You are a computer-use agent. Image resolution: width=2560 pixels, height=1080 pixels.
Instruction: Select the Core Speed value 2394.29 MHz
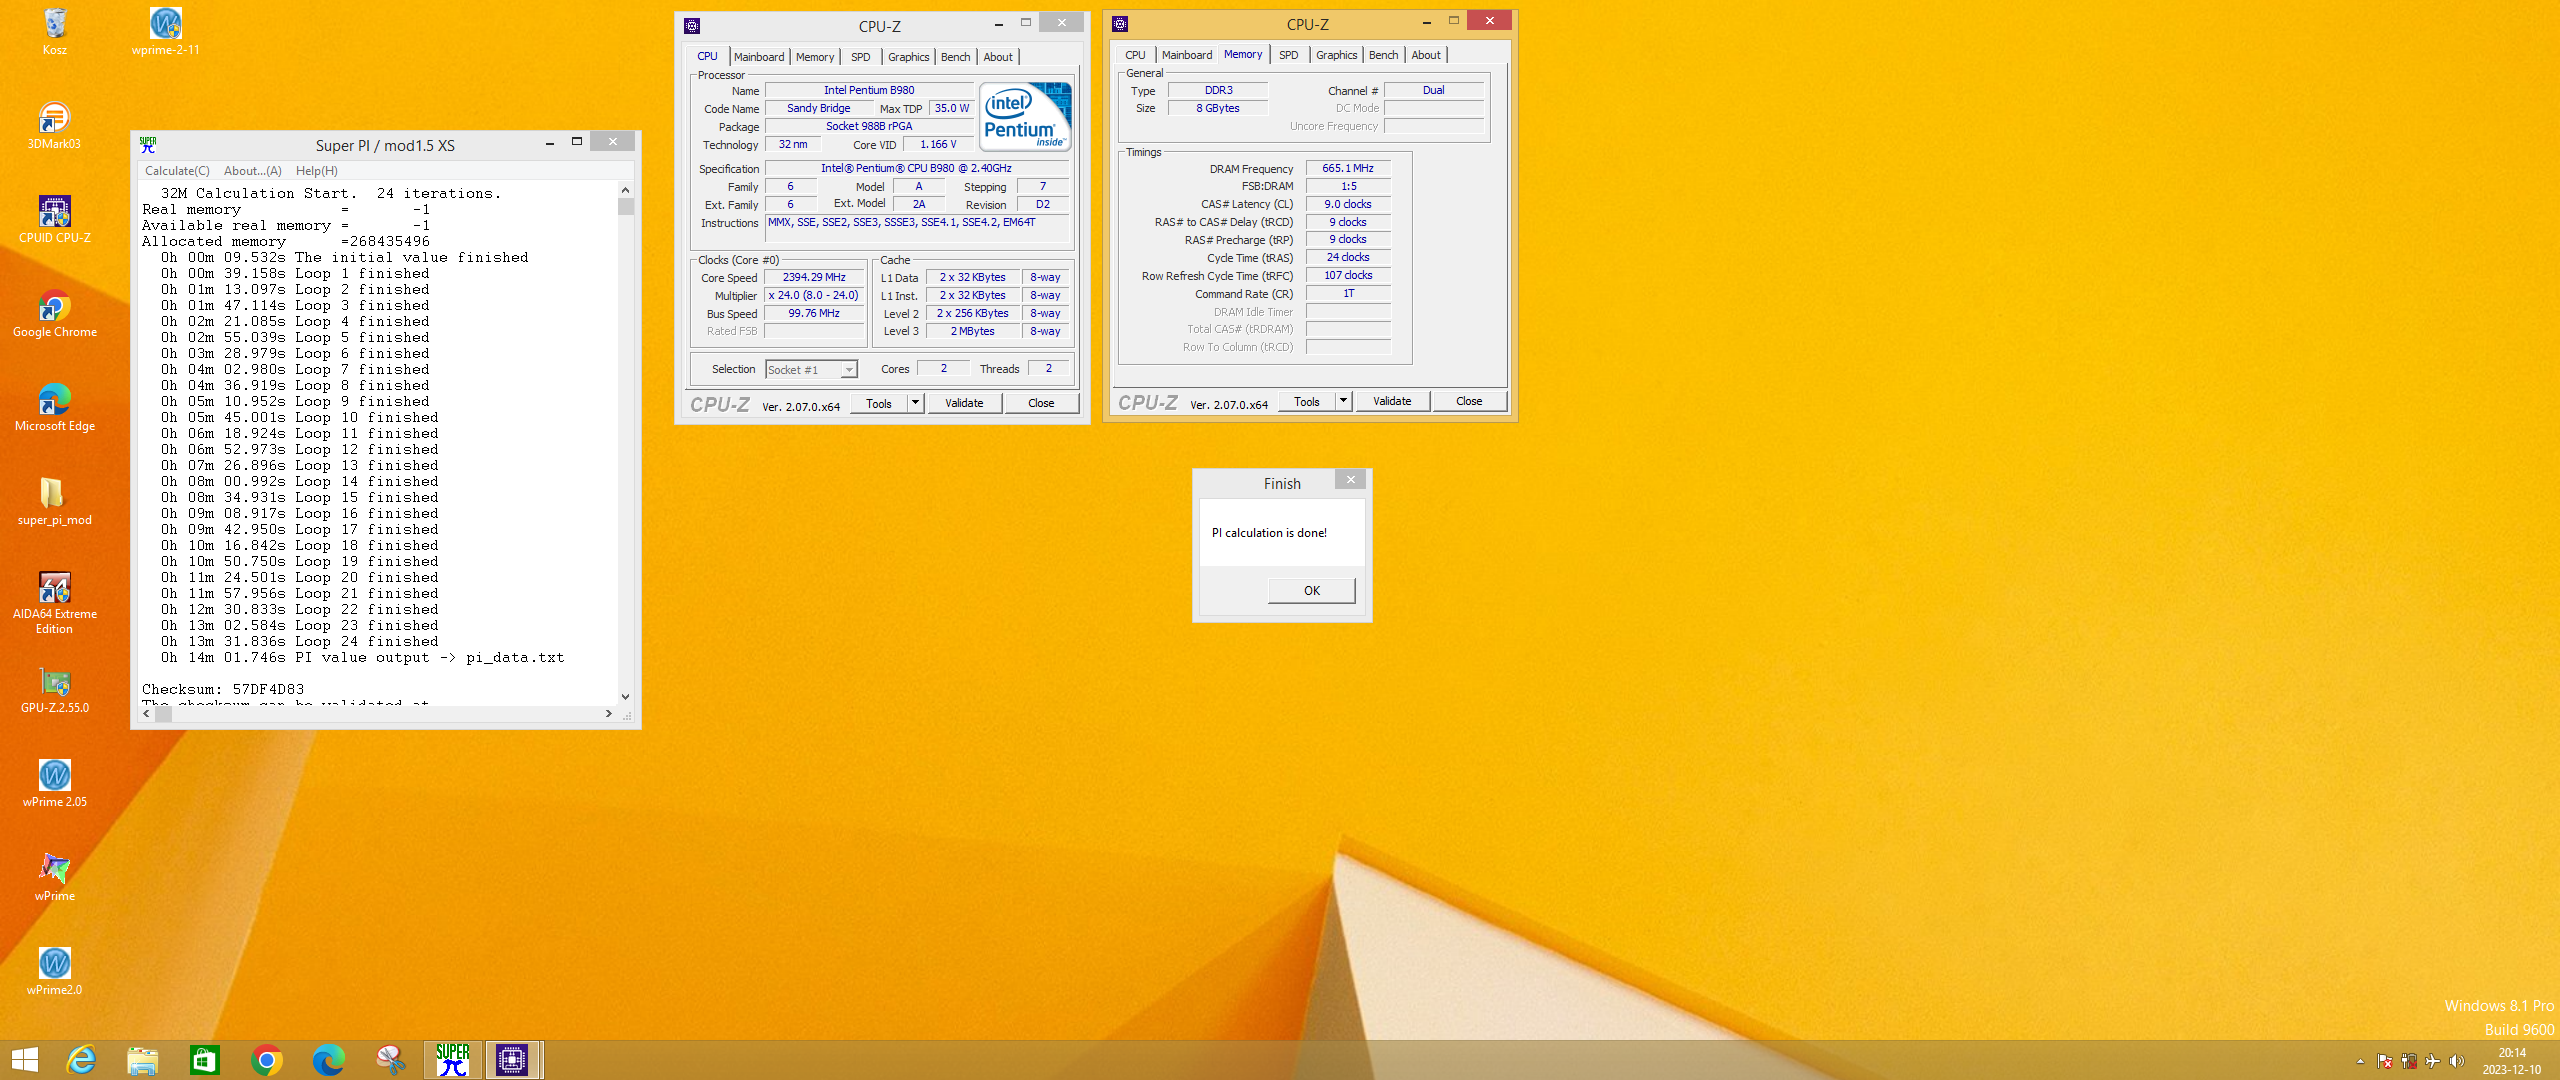tap(813, 278)
